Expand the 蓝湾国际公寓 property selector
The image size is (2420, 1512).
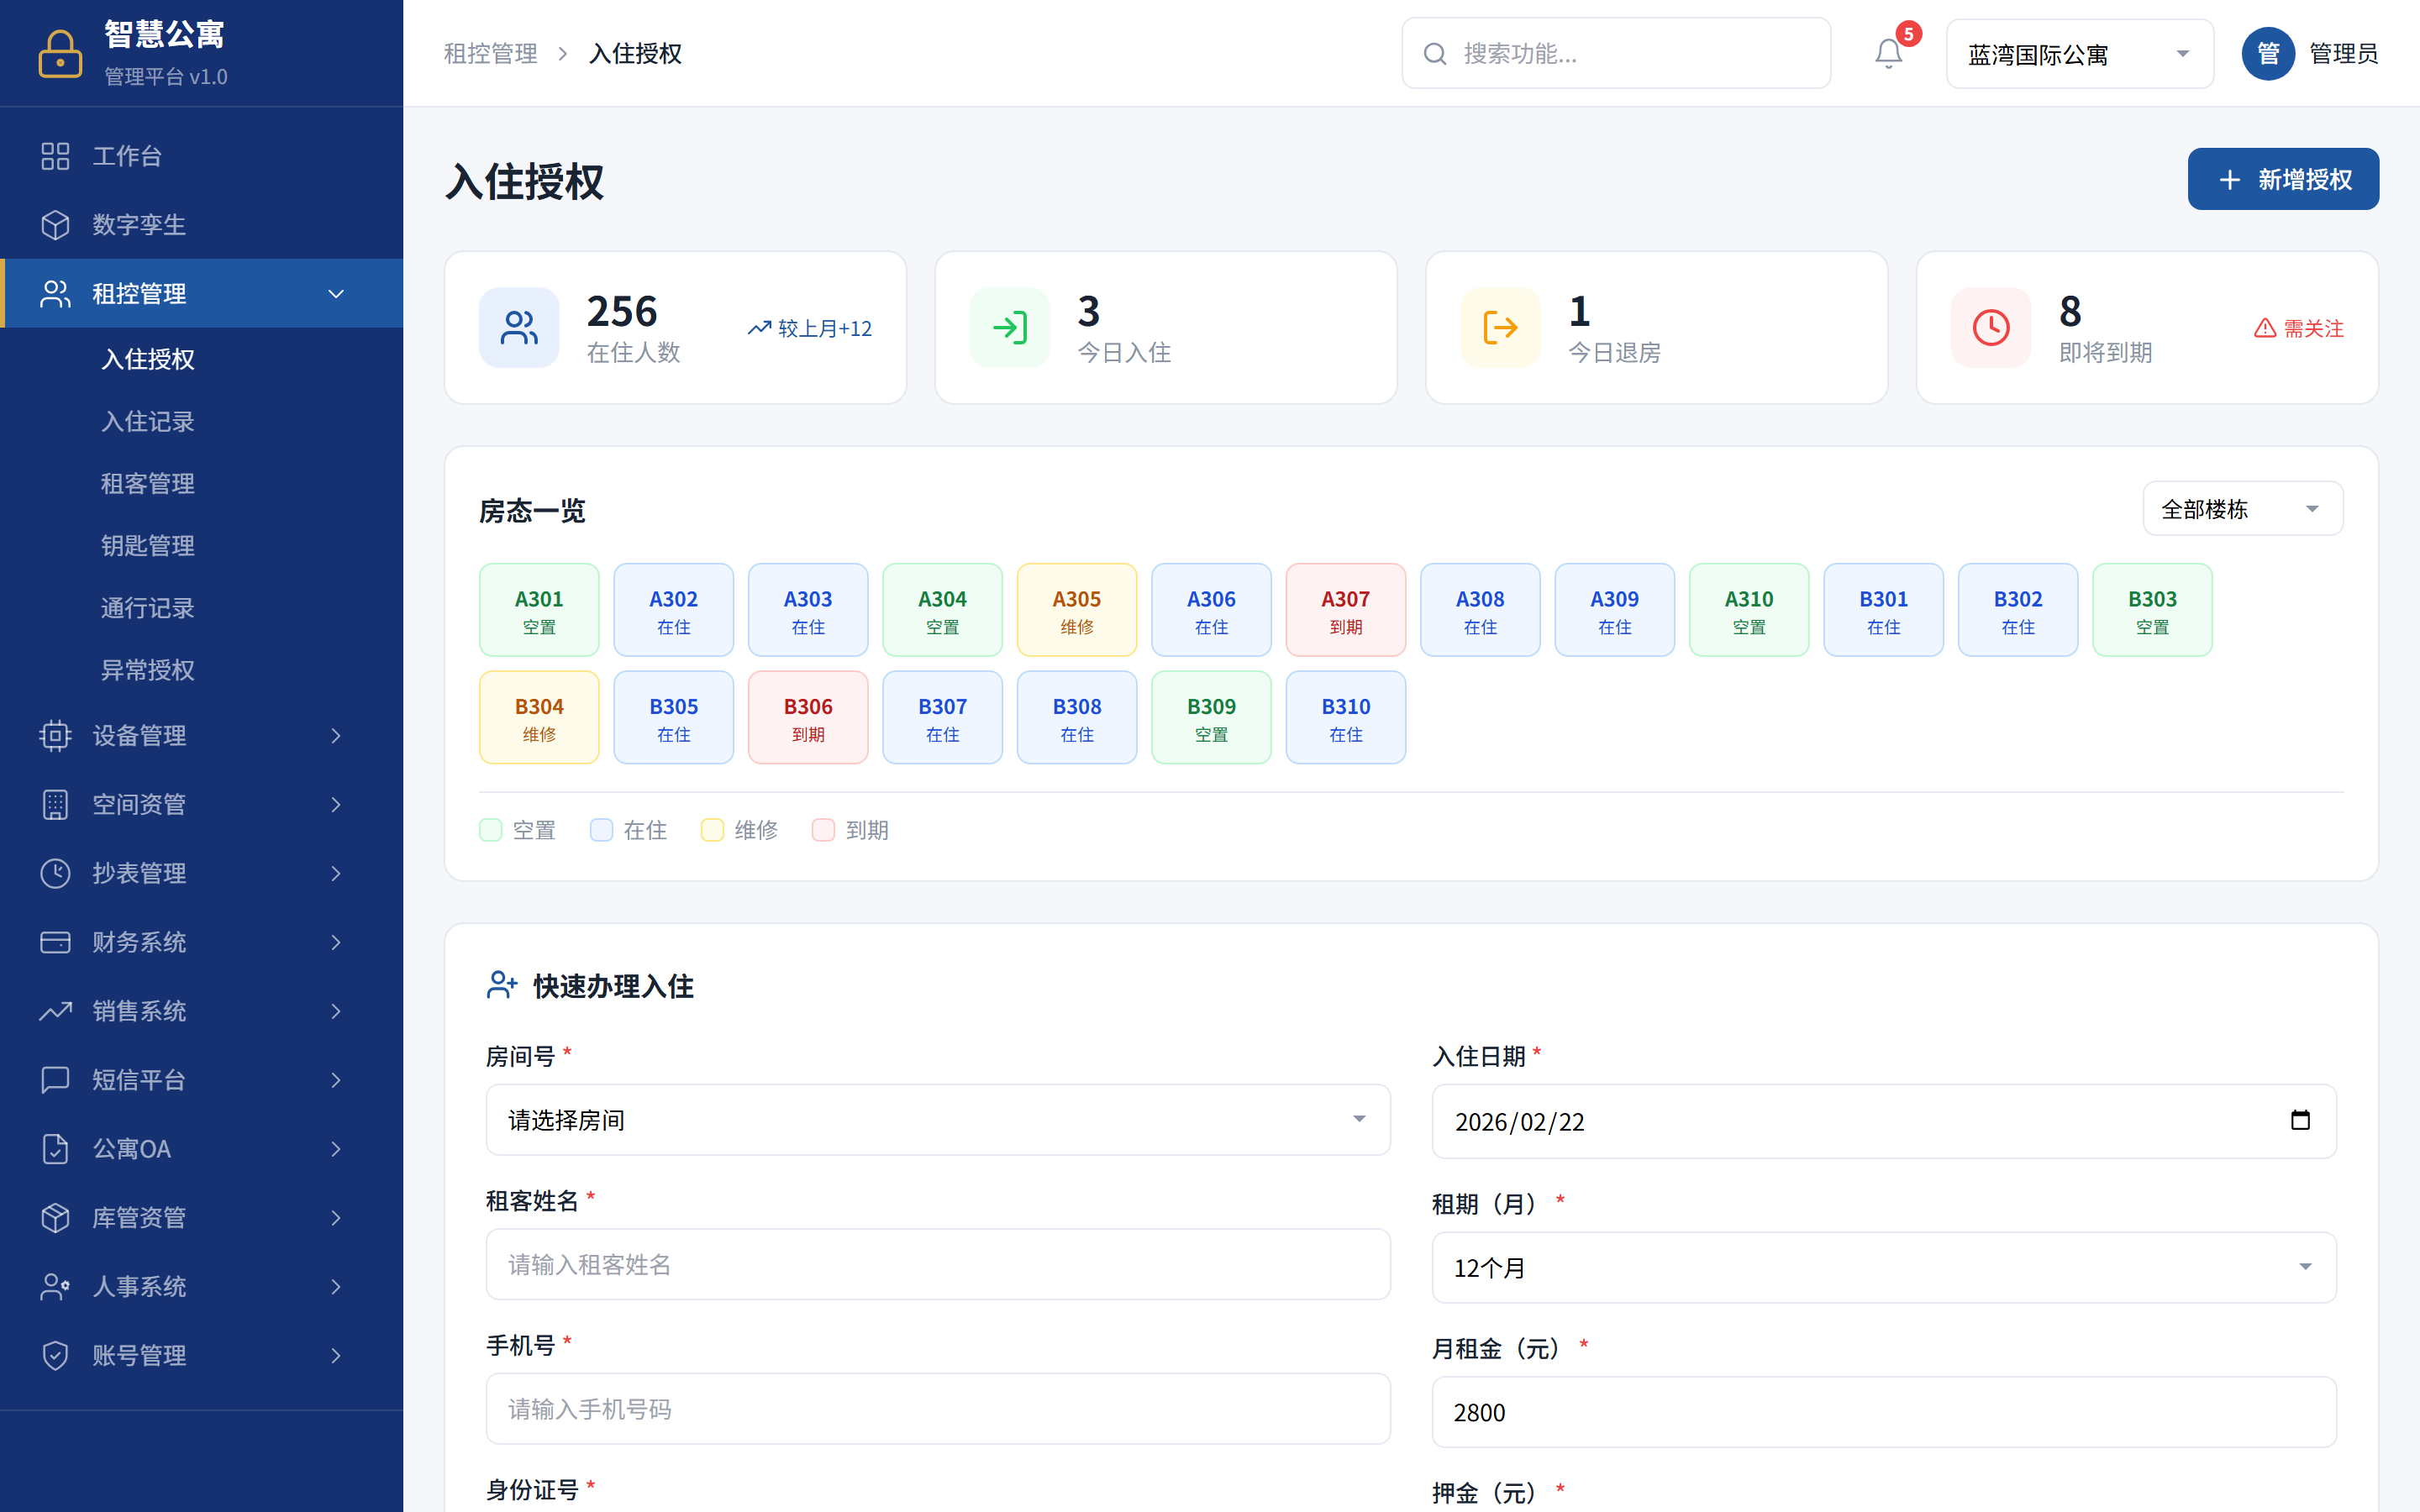pyautogui.click(x=2079, y=53)
